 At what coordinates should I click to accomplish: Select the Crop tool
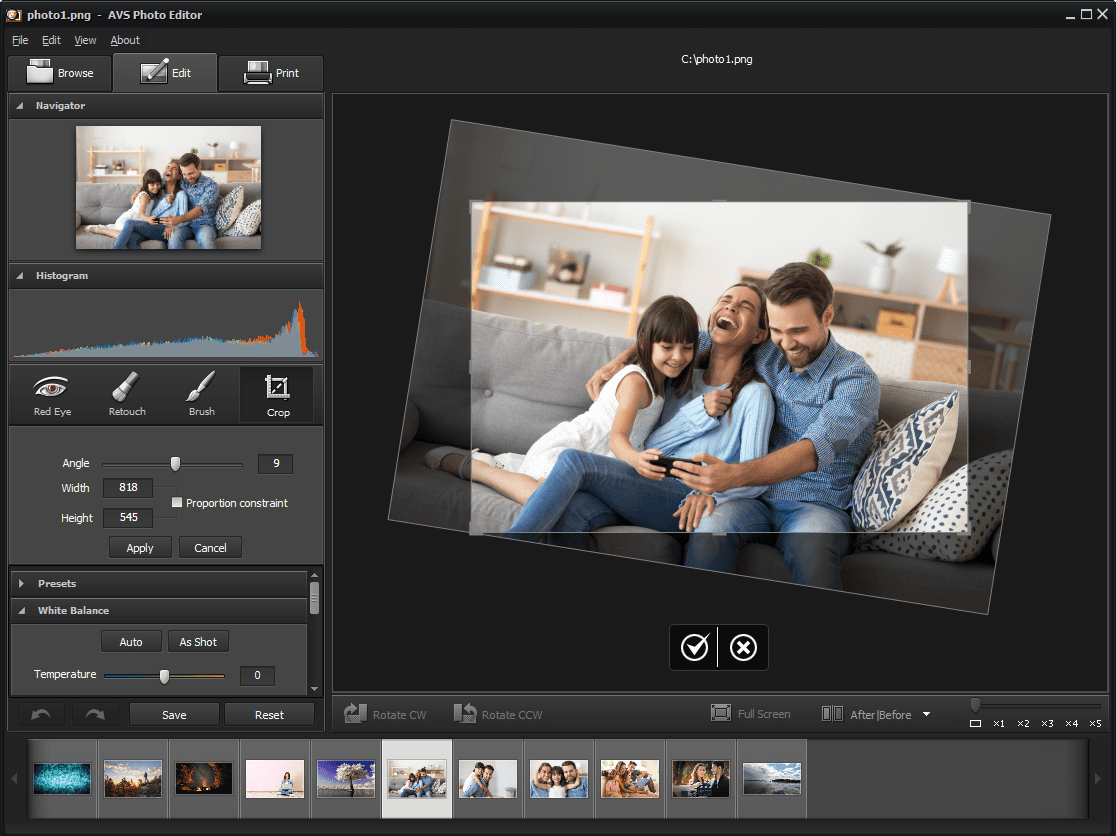pyautogui.click(x=277, y=396)
